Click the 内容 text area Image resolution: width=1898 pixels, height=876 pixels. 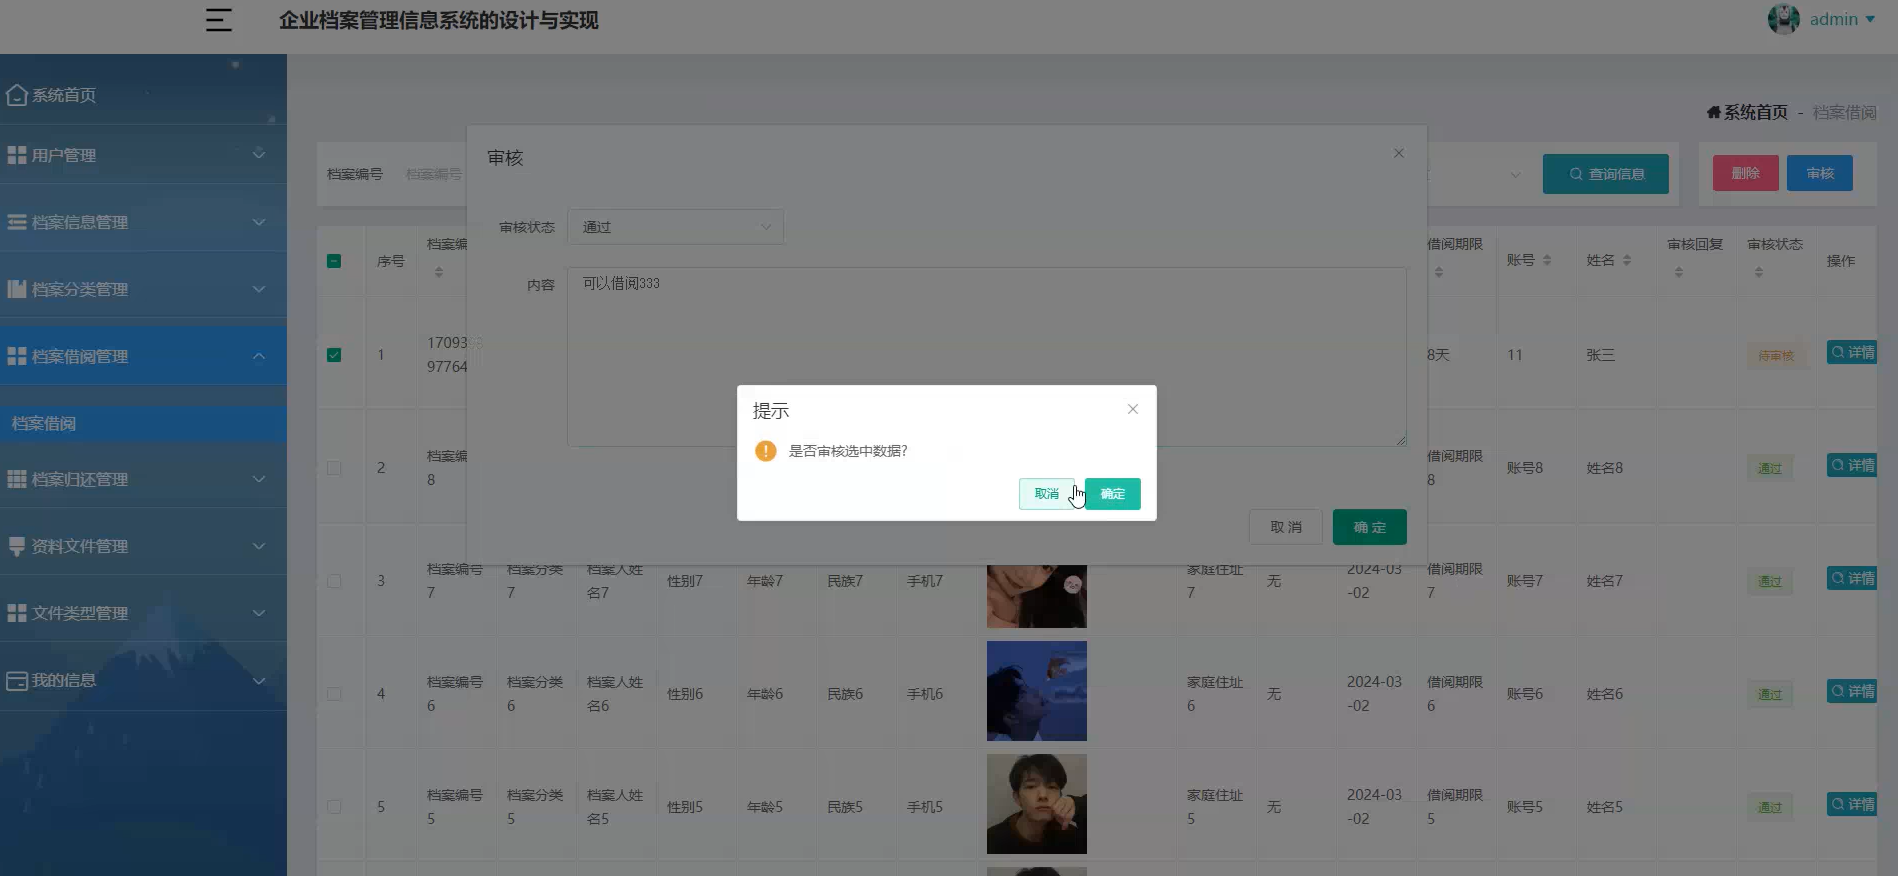coord(986,356)
